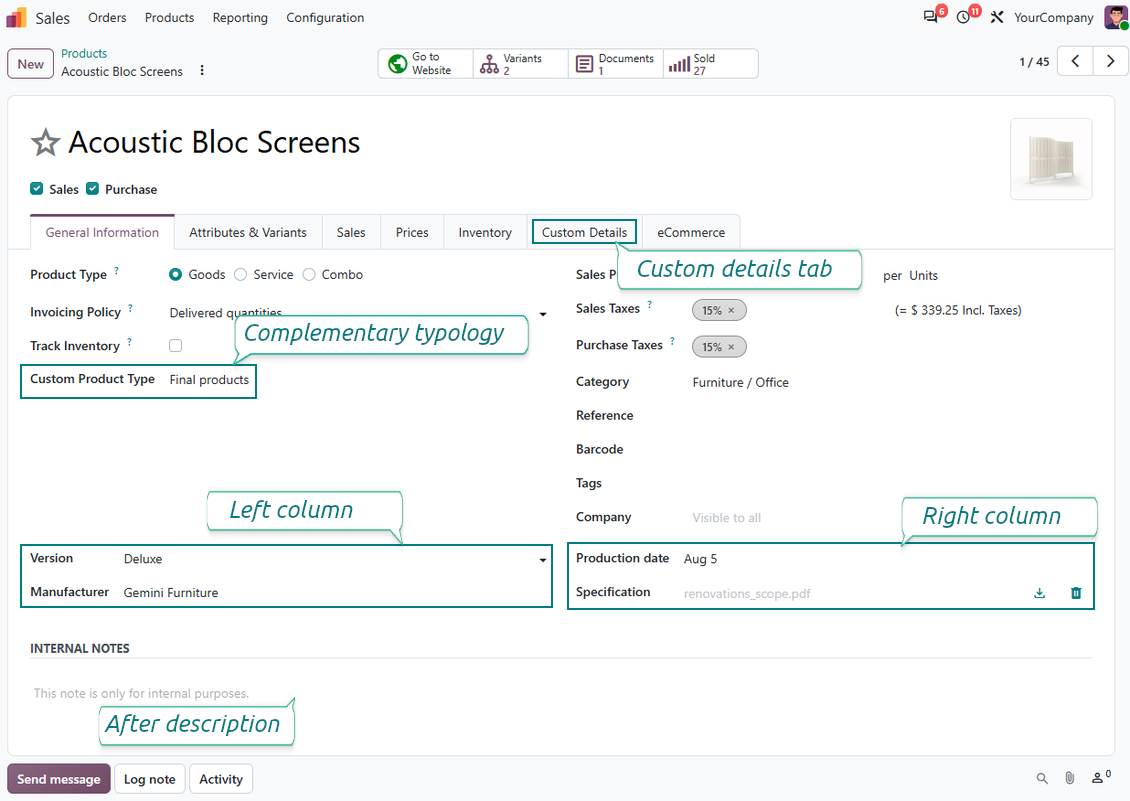Open the Reporting menu
1130x801 pixels.
[x=240, y=17]
